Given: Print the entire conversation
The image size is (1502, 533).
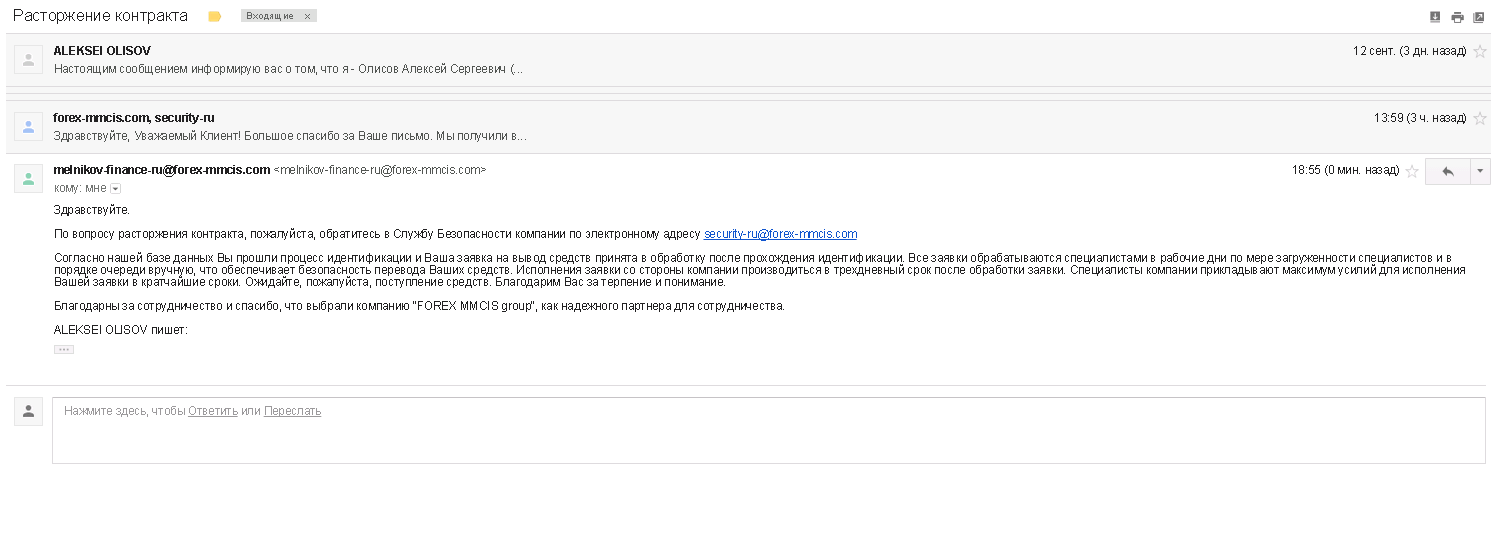Looking at the screenshot, I should pos(1457,17).
